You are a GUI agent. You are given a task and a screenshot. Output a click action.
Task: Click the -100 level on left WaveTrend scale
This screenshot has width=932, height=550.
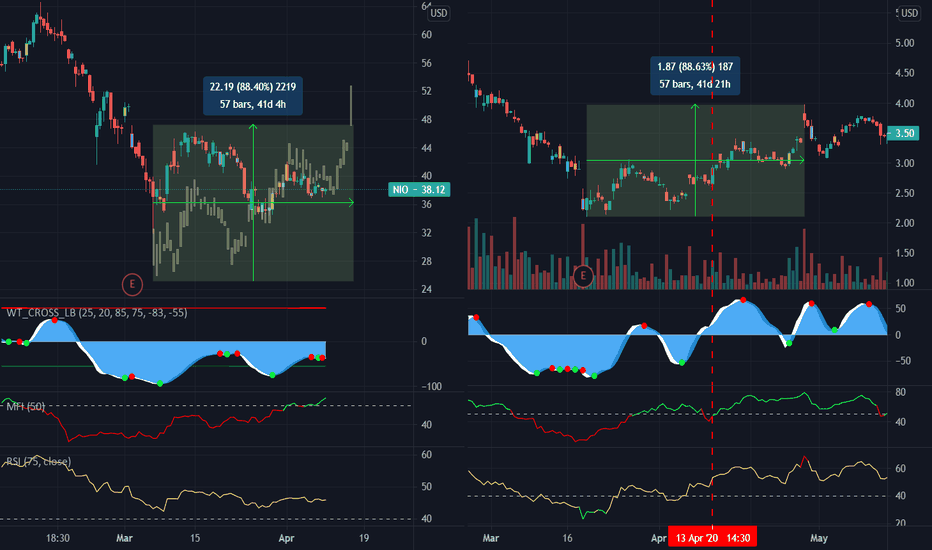[x=430, y=386]
